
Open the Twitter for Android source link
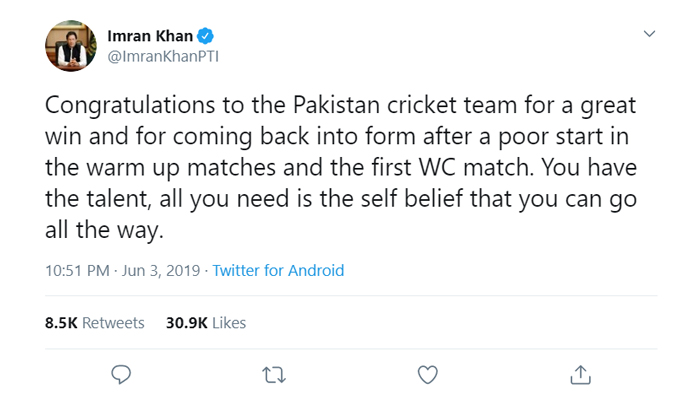click(278, 271)
